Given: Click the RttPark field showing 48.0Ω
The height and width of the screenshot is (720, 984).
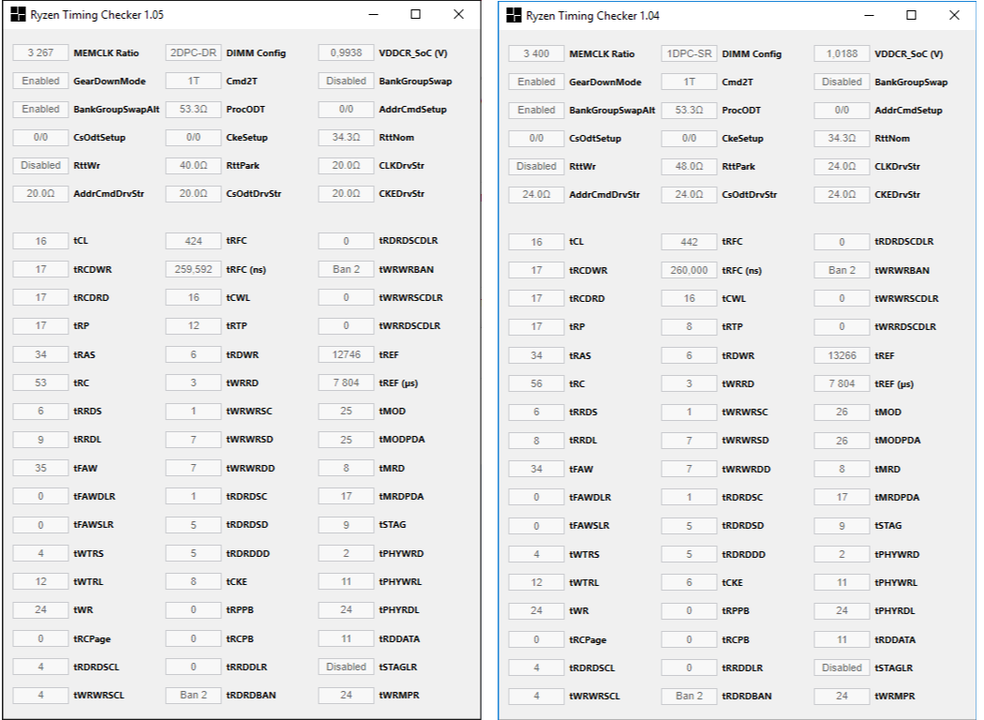Looking at the screenshot, I should (x=689, y=166).
